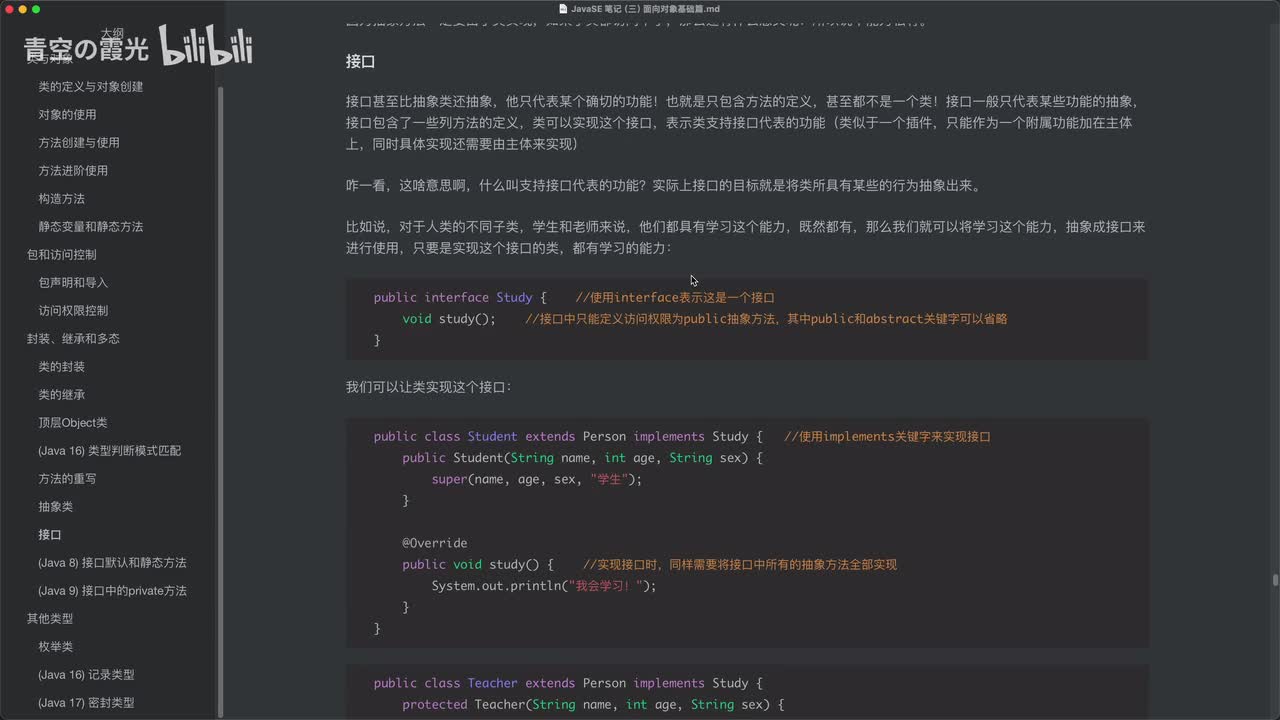Open outline item 类的定义与对象创建

click(x=90, y=87)
